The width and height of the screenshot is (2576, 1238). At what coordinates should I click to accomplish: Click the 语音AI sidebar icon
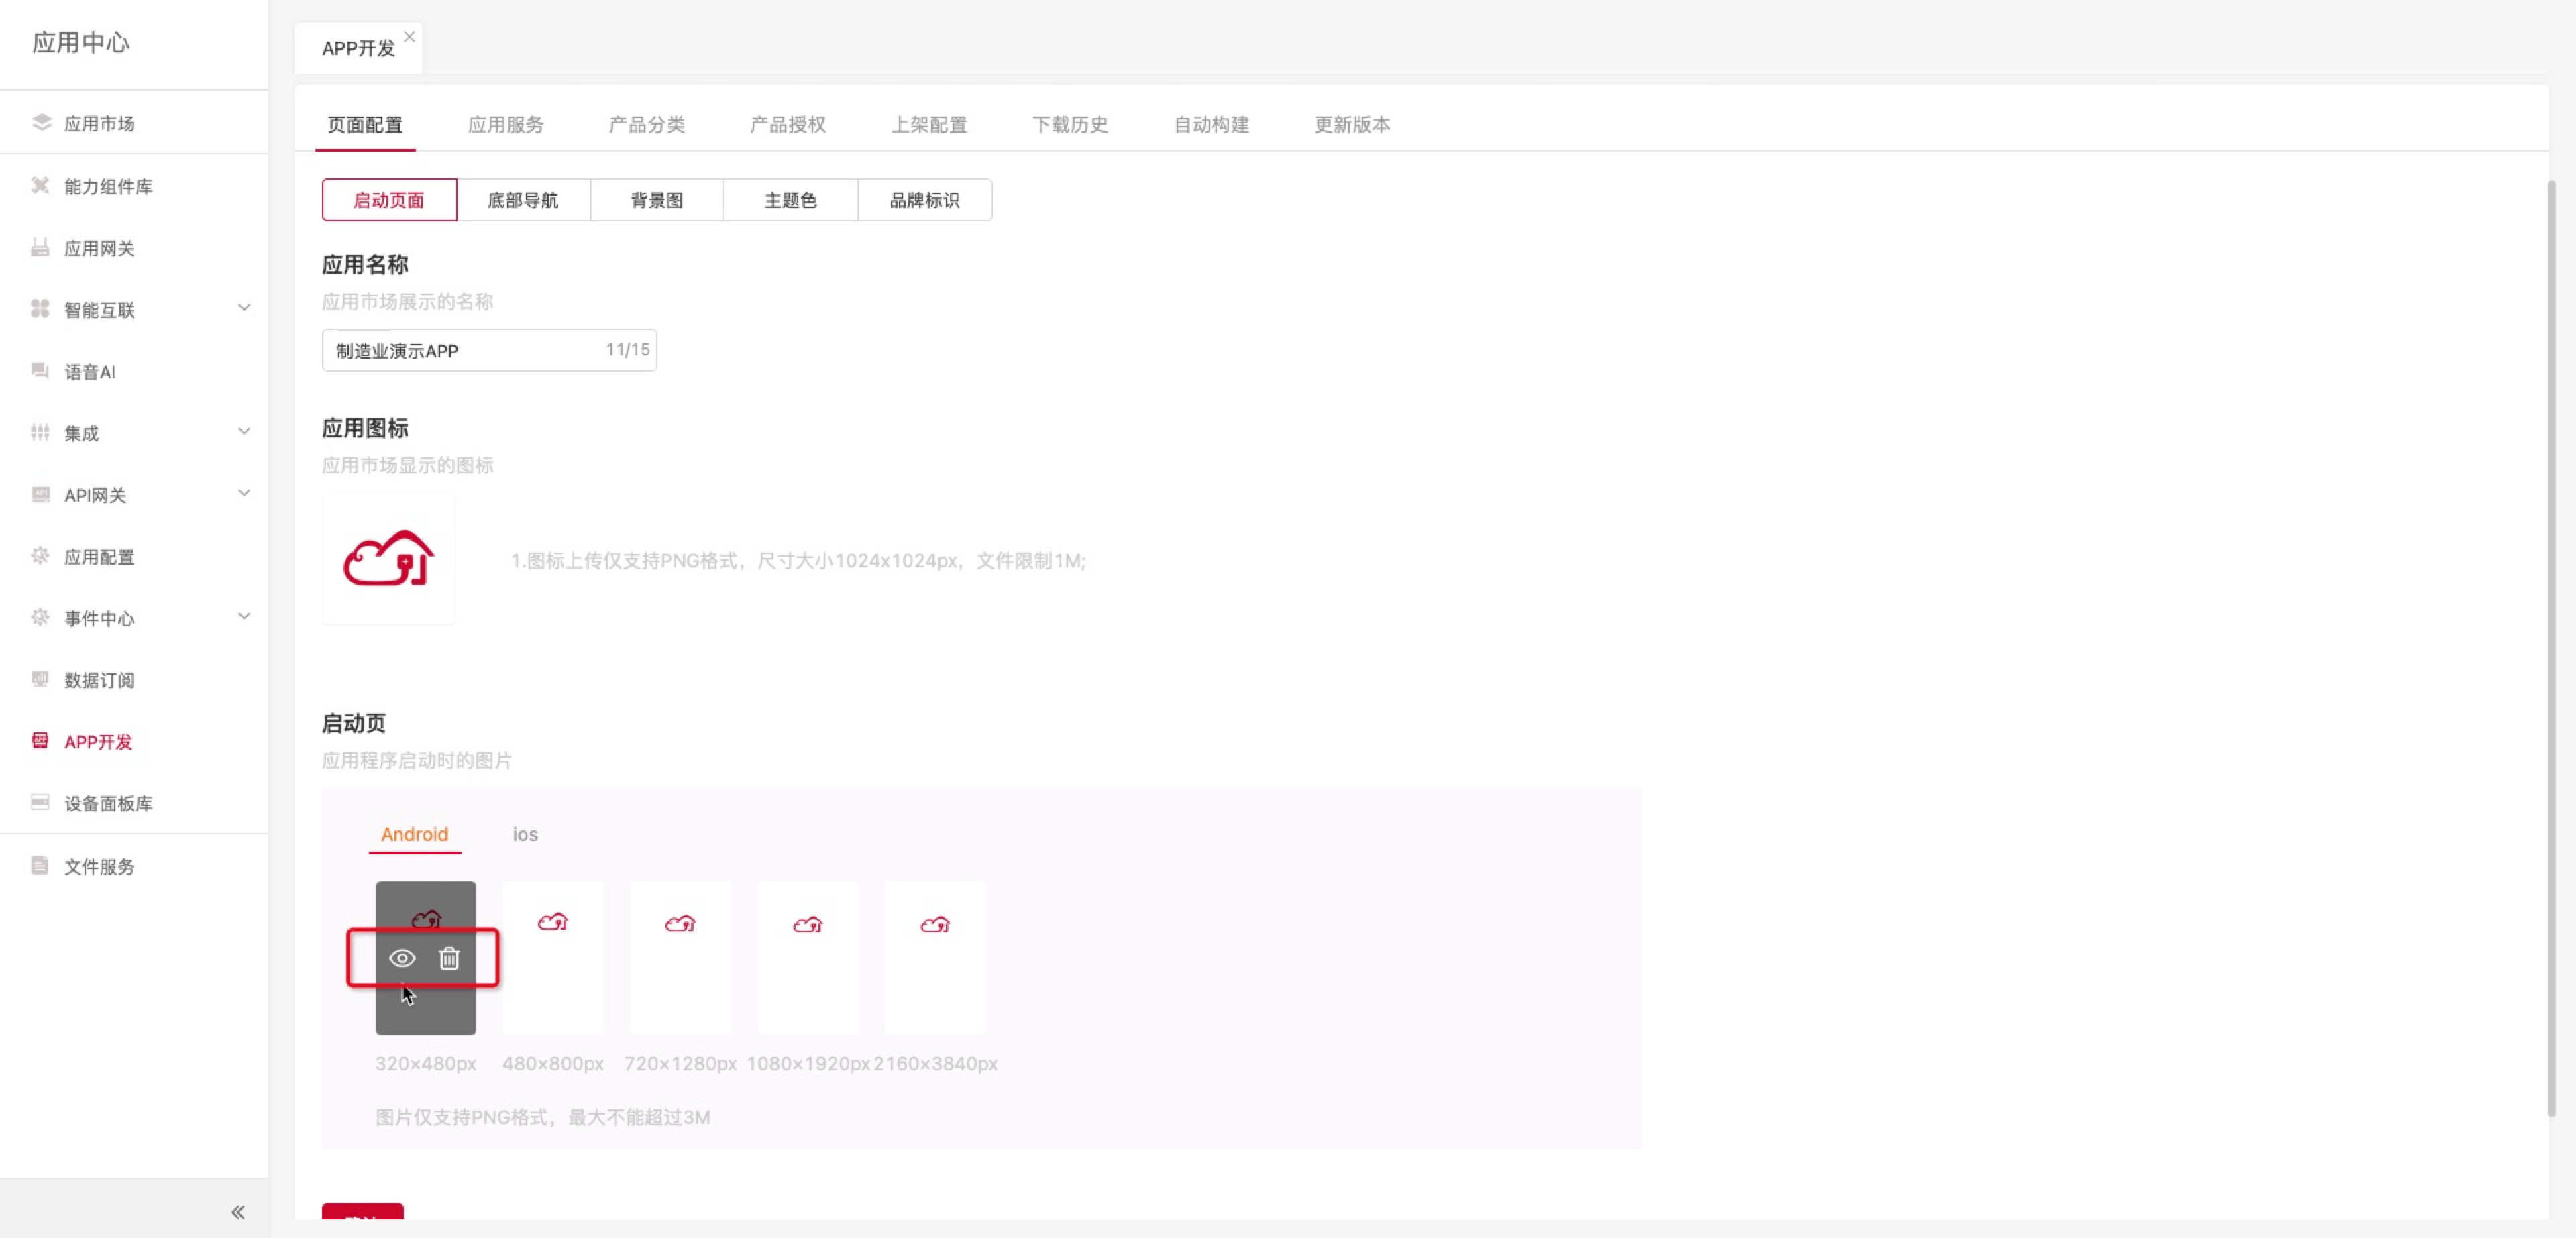(x=41, y=371)
